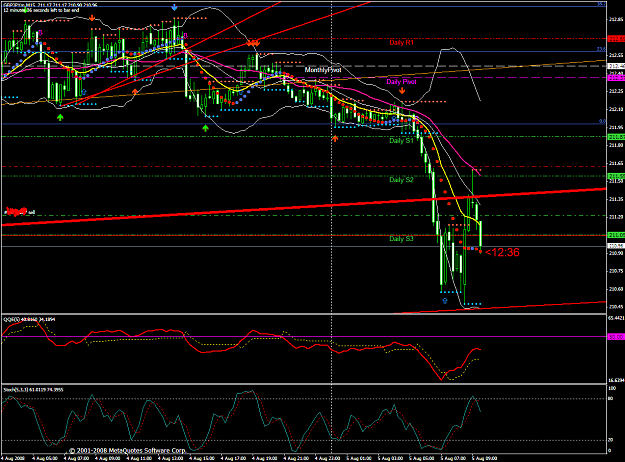Click the 0.0 Fibonacci level label
Screen dimensions: 625x462
coord(602,121)
